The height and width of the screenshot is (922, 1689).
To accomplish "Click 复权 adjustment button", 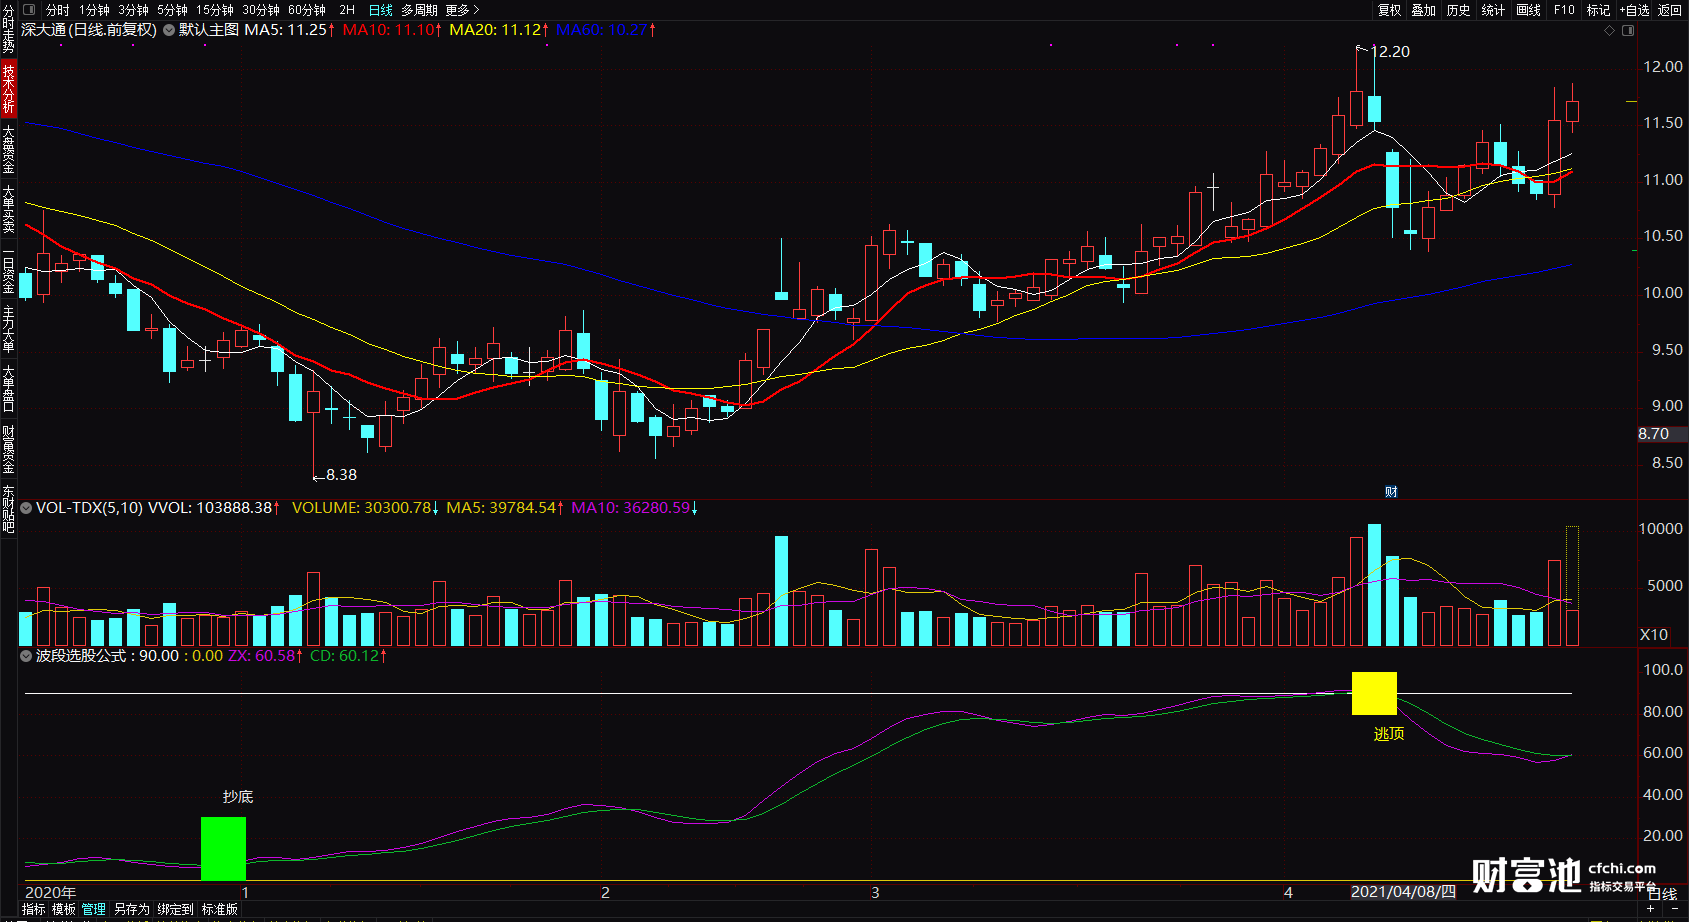I will pos(1389,10).
